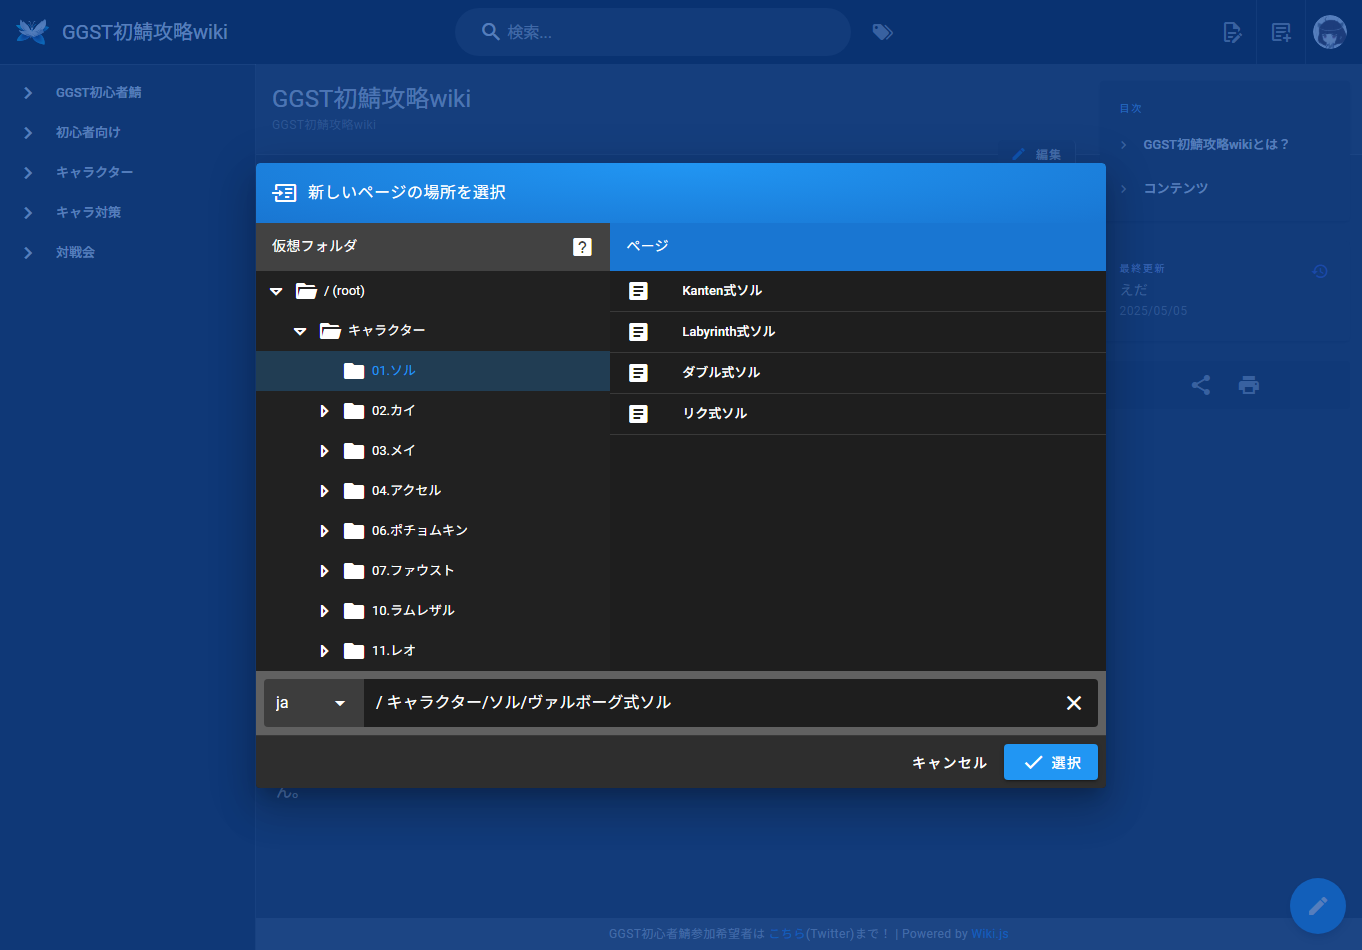Expand GGST初心者鯖 nav item
1362x950 pixels.
[28, 93]
